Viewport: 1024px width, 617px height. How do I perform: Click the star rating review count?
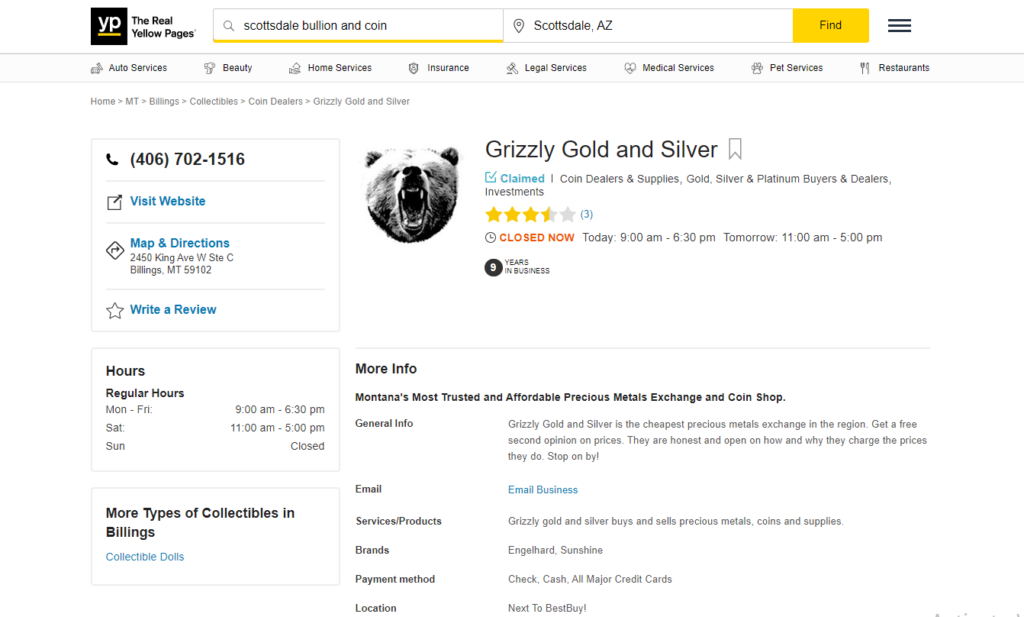[x=586, y=214]
